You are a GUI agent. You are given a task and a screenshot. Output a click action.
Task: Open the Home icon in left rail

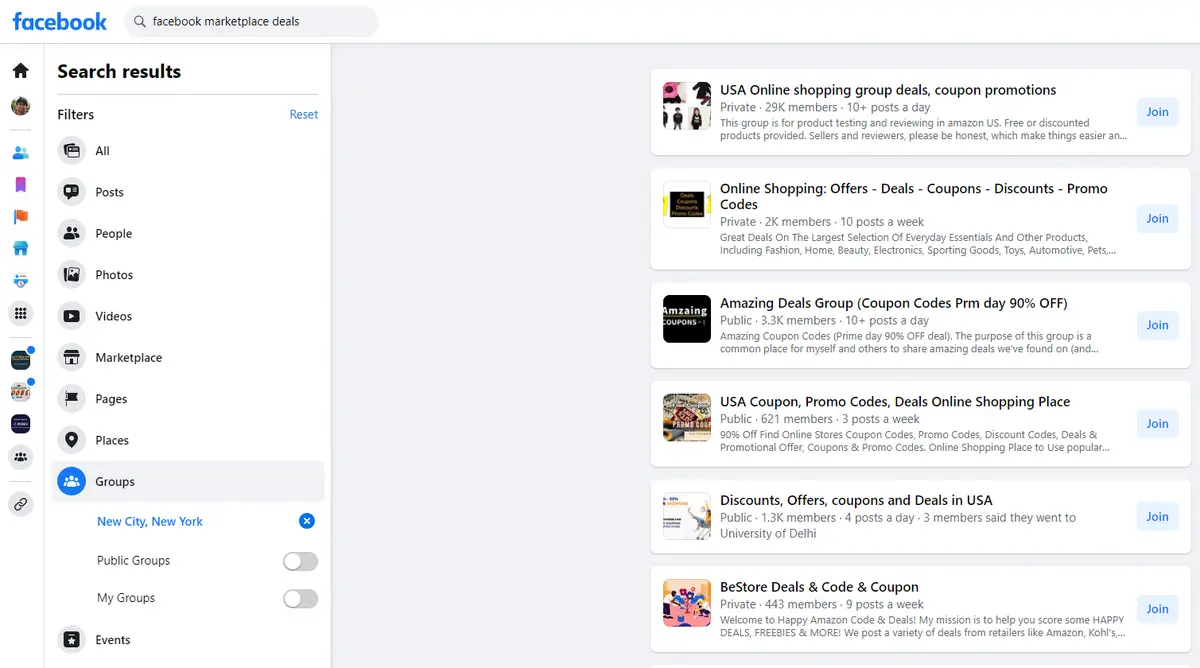coord(20,71)
